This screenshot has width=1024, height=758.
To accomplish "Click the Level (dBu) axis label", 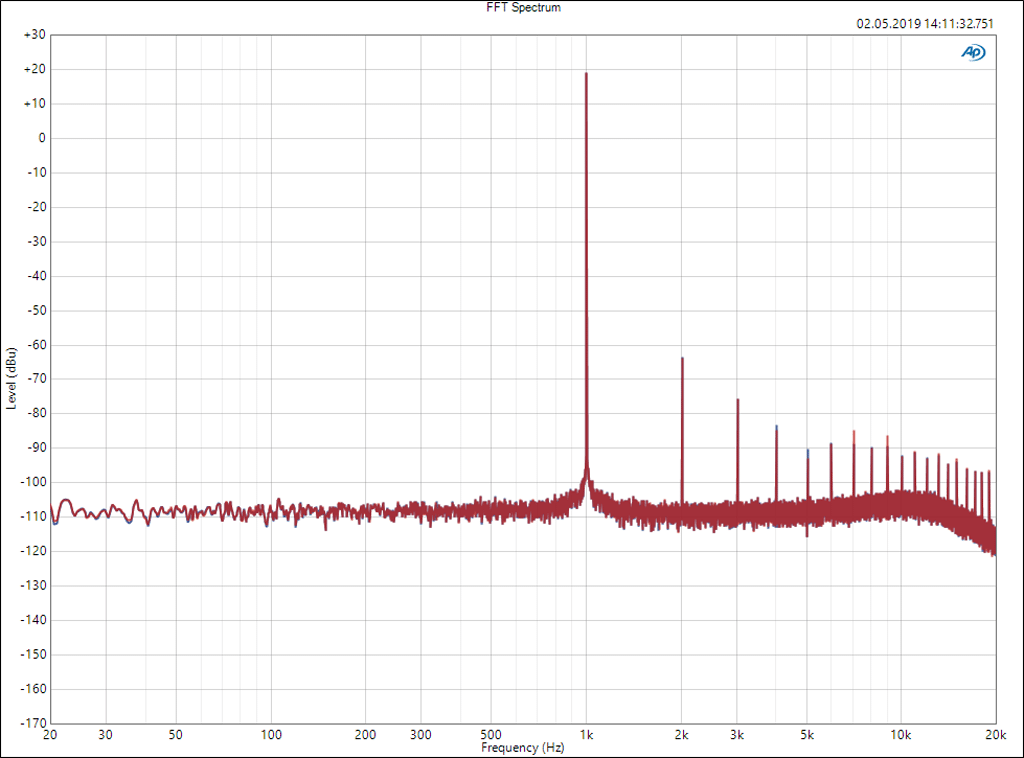I will coord(10,377).
